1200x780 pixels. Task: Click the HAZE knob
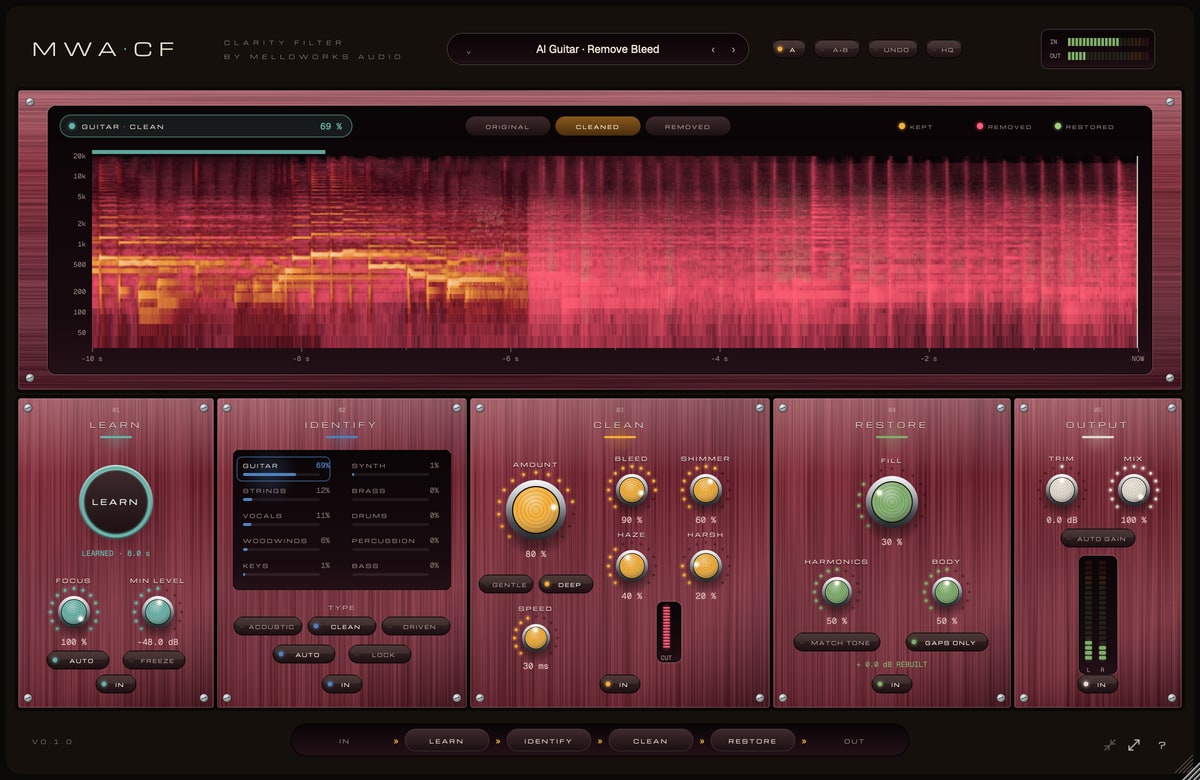click(630, 565)
